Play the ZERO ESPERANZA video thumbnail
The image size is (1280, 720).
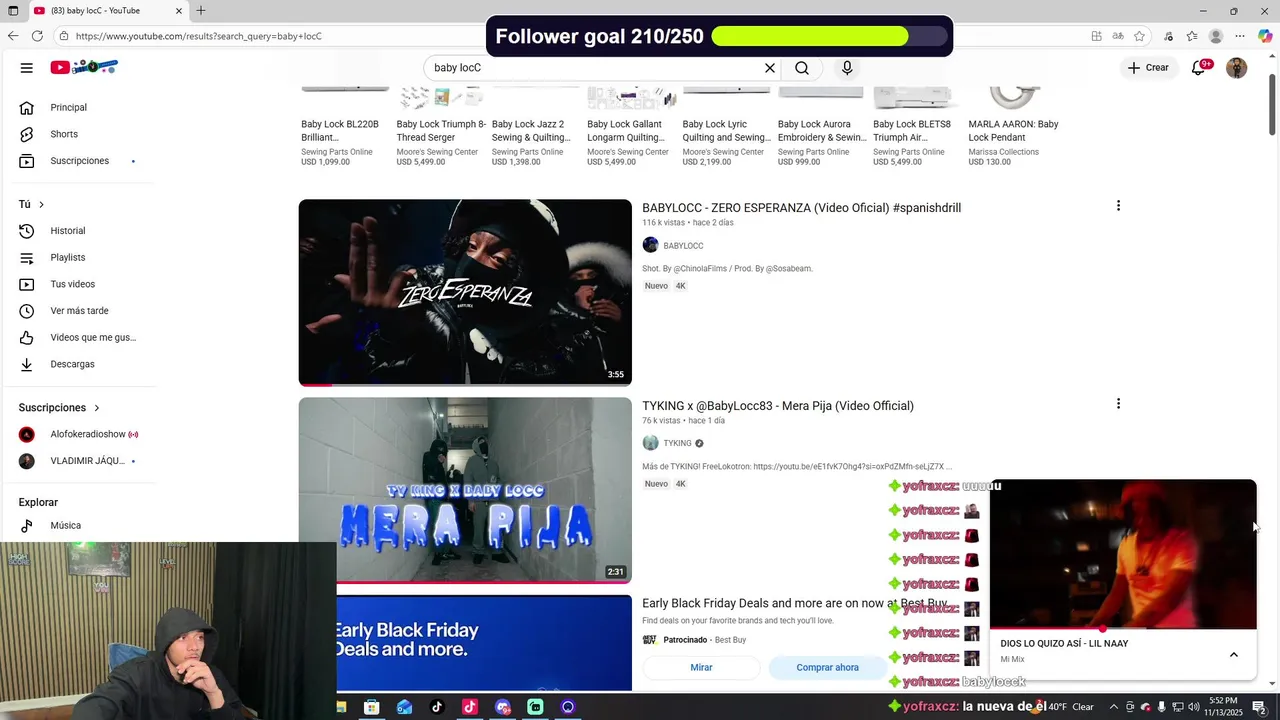465,292
